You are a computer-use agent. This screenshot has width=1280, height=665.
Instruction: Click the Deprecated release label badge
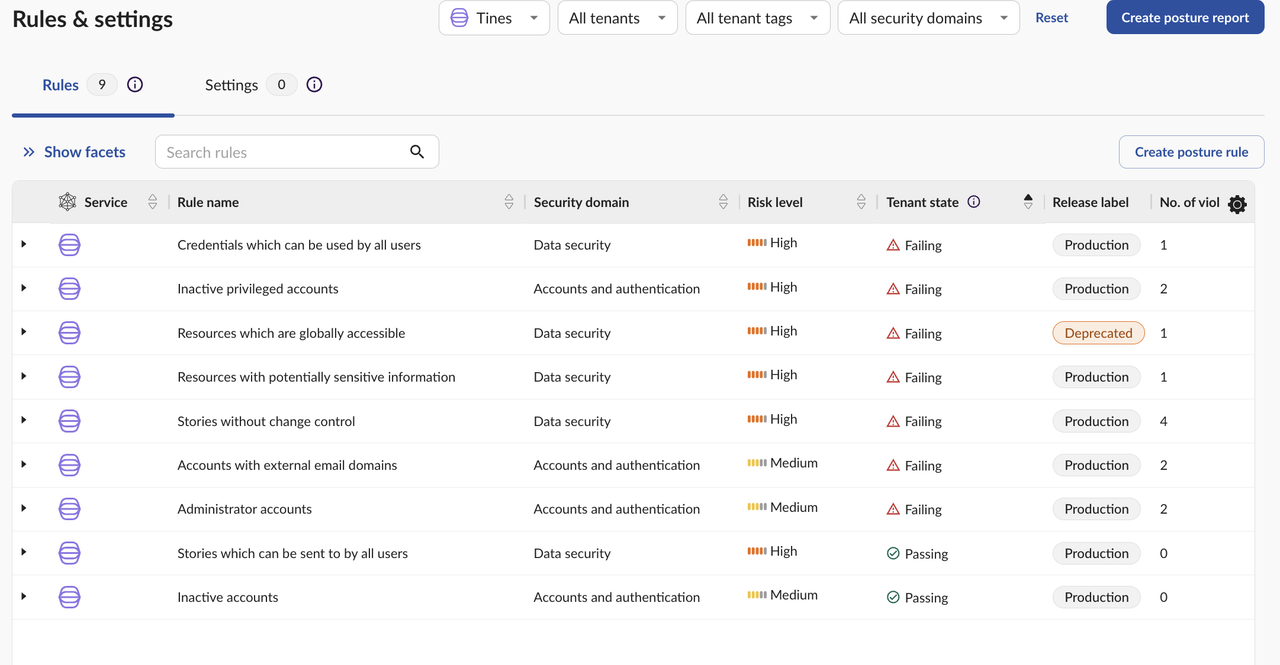coord(1098,333)
